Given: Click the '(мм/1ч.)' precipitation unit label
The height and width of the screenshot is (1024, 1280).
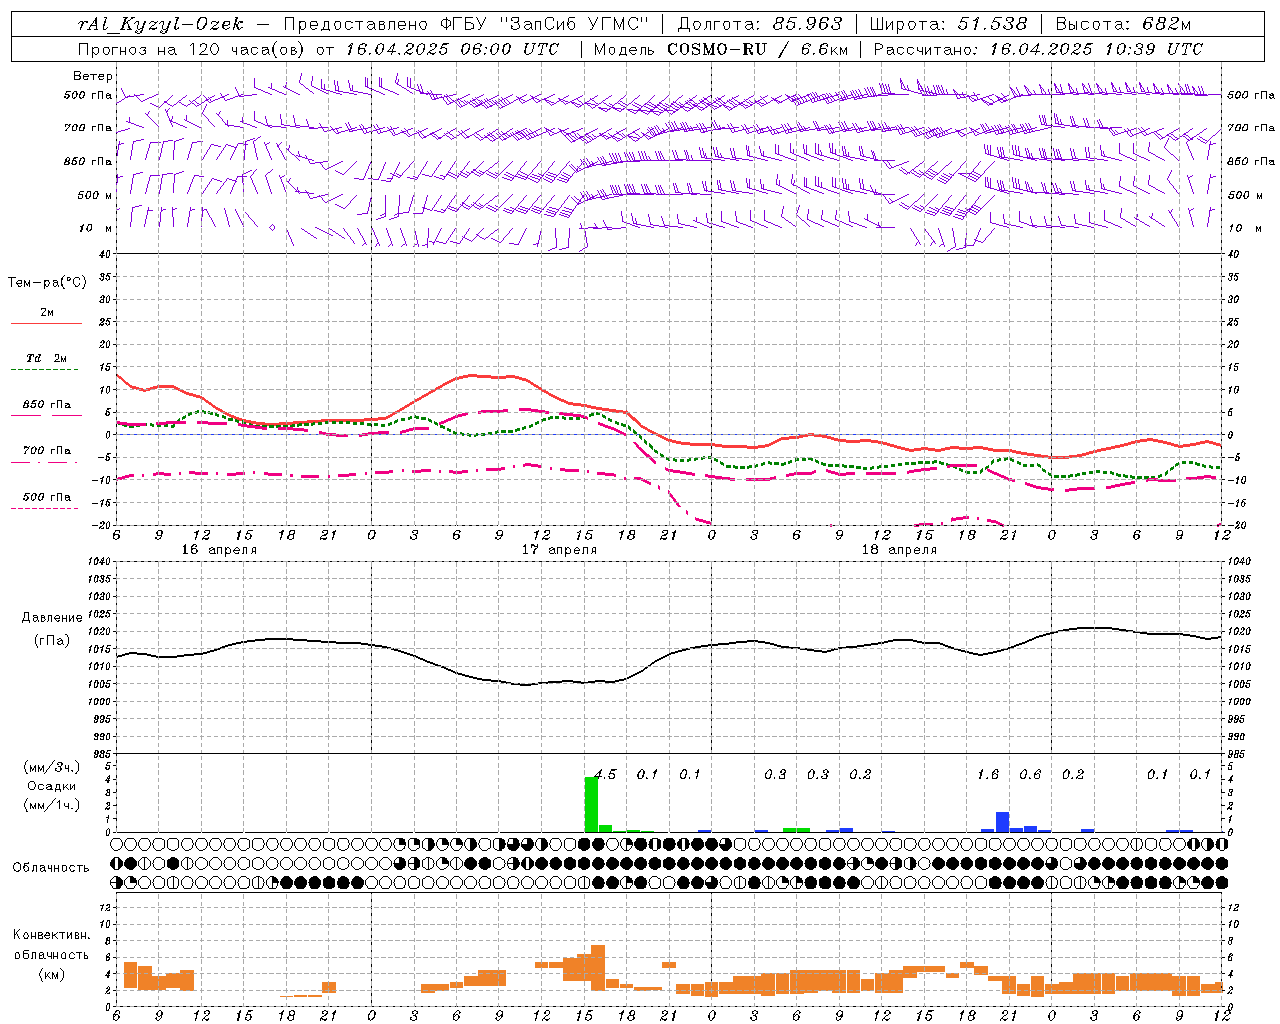Looking at the screenshot, I should coord(53,805).
